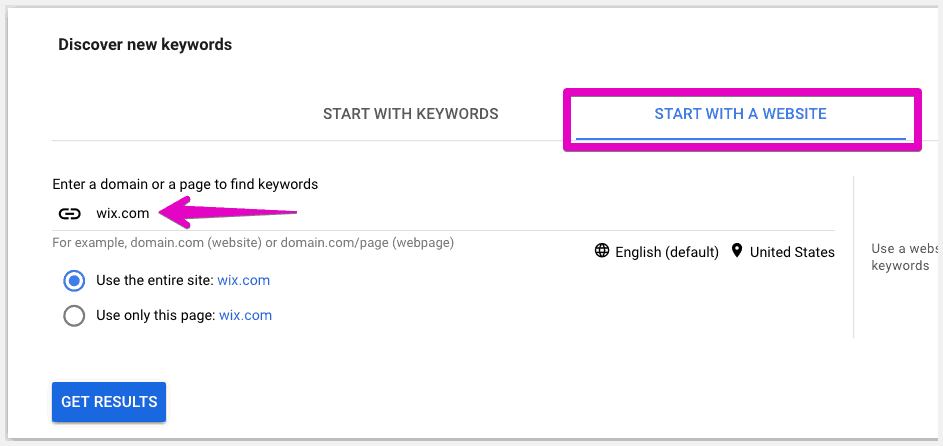The image size is (943, 446).
Task: Click the globe language icon
Action: pos(602,251)
